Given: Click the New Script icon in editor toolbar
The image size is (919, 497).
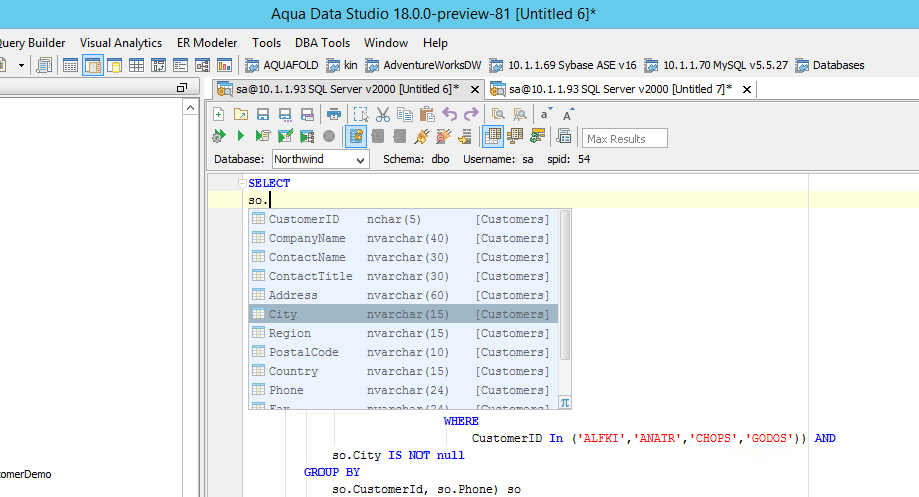Looking at the screenshot, I should tap(219, 114).
